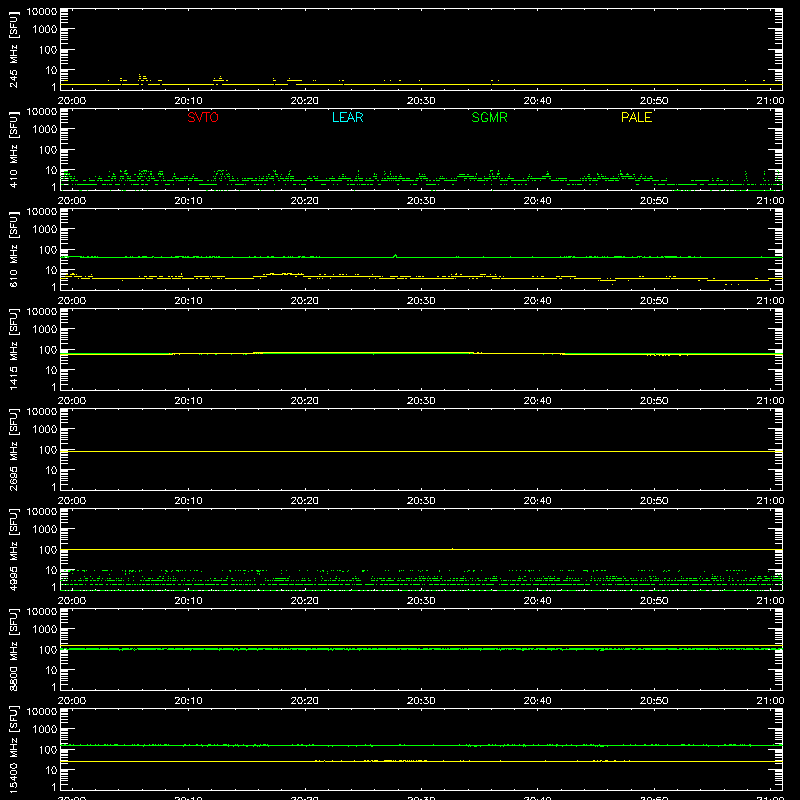Select the 4995 MHz [SFU] axis label
Screen dimensions: 800x800
(13, 549)
